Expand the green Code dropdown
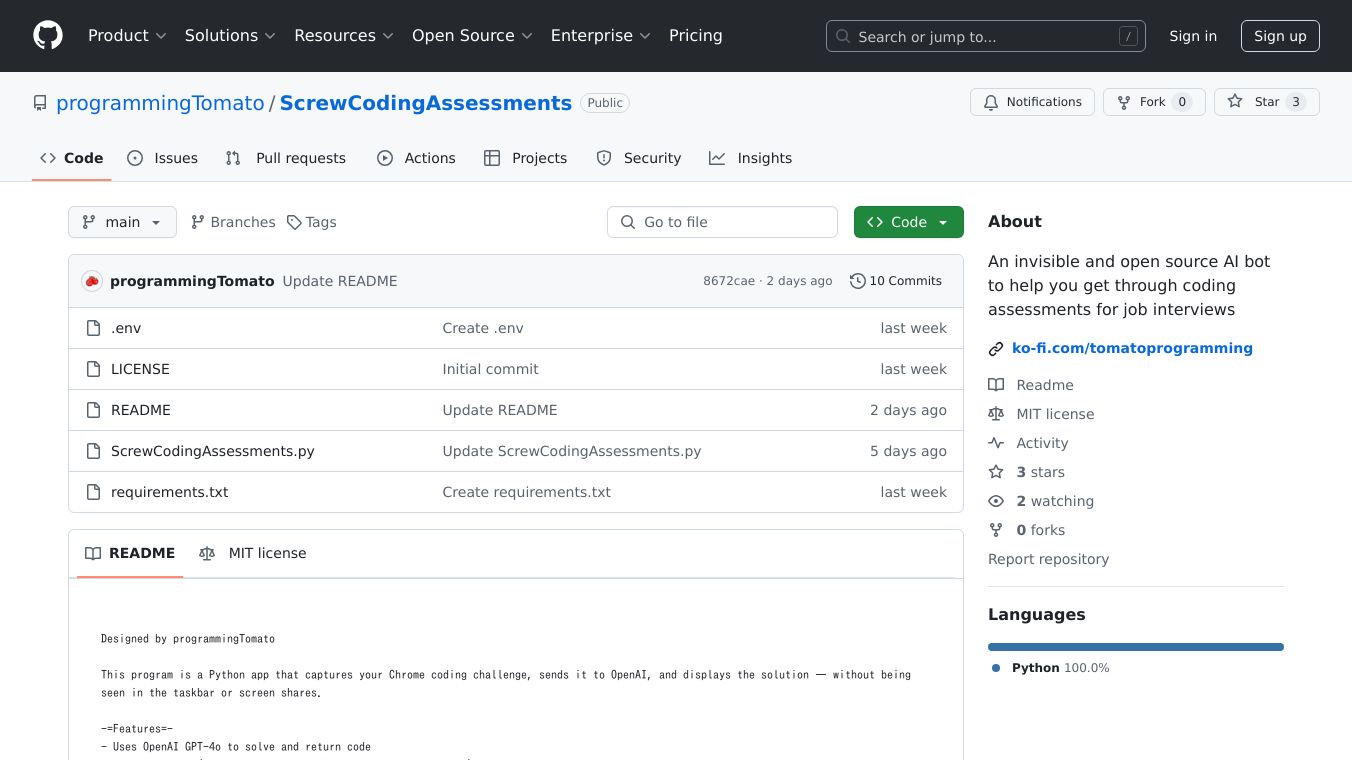This screenshot has height=760, width=1352. click(x=908, y=222)
